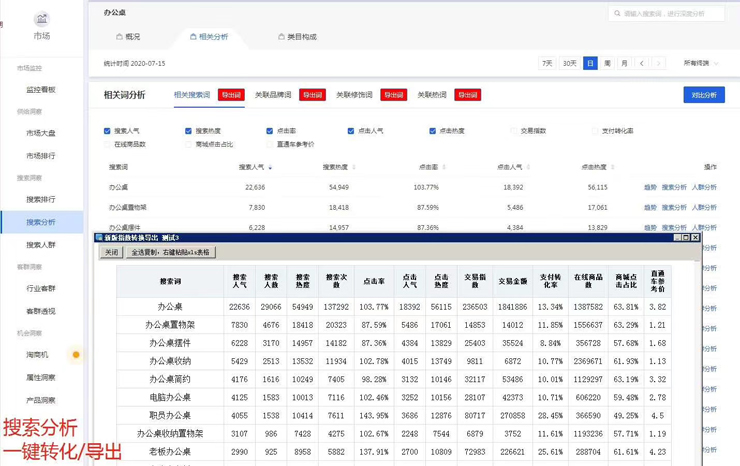Click the 市场 icon atop the sidebar
740x466 pixels.
[x=42, y=19]
